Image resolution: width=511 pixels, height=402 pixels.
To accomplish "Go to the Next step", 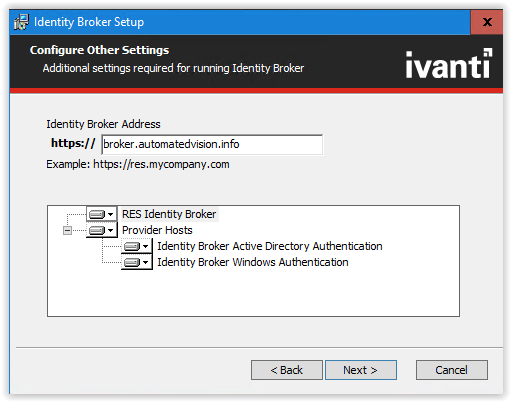I will pyautogui.click(x=361, y=370).
